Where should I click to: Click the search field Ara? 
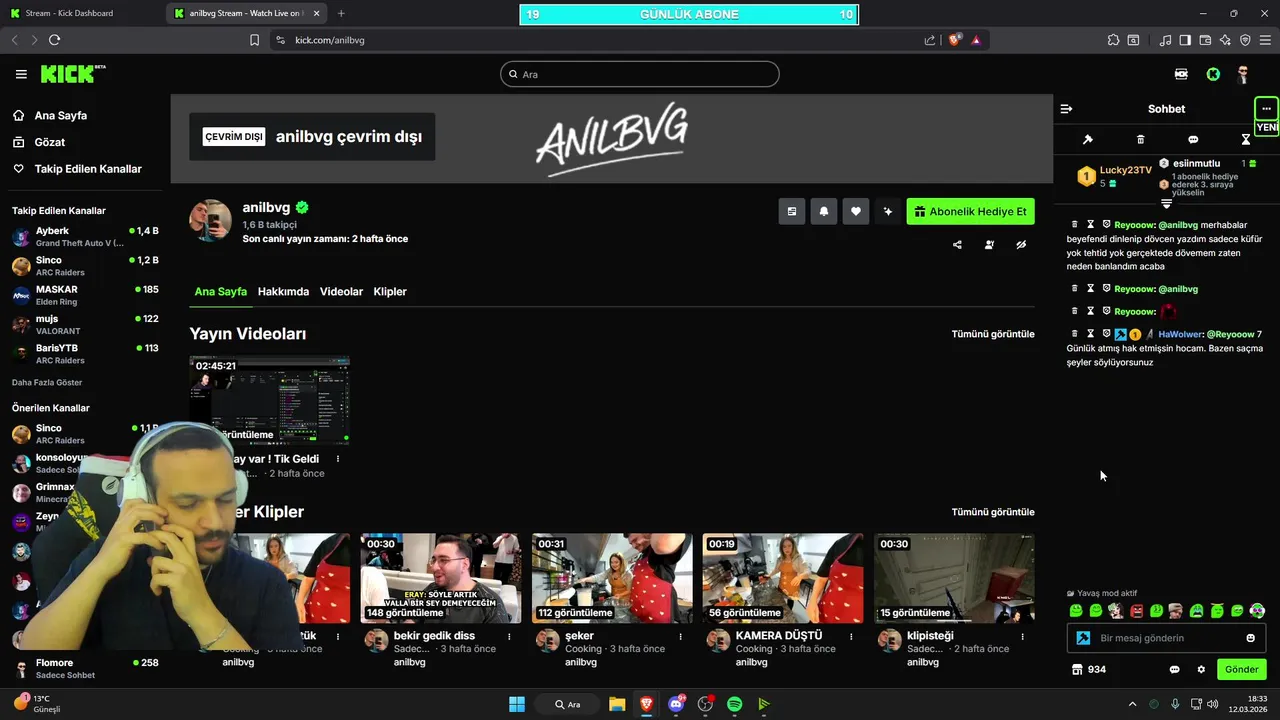tap(640, 74)
